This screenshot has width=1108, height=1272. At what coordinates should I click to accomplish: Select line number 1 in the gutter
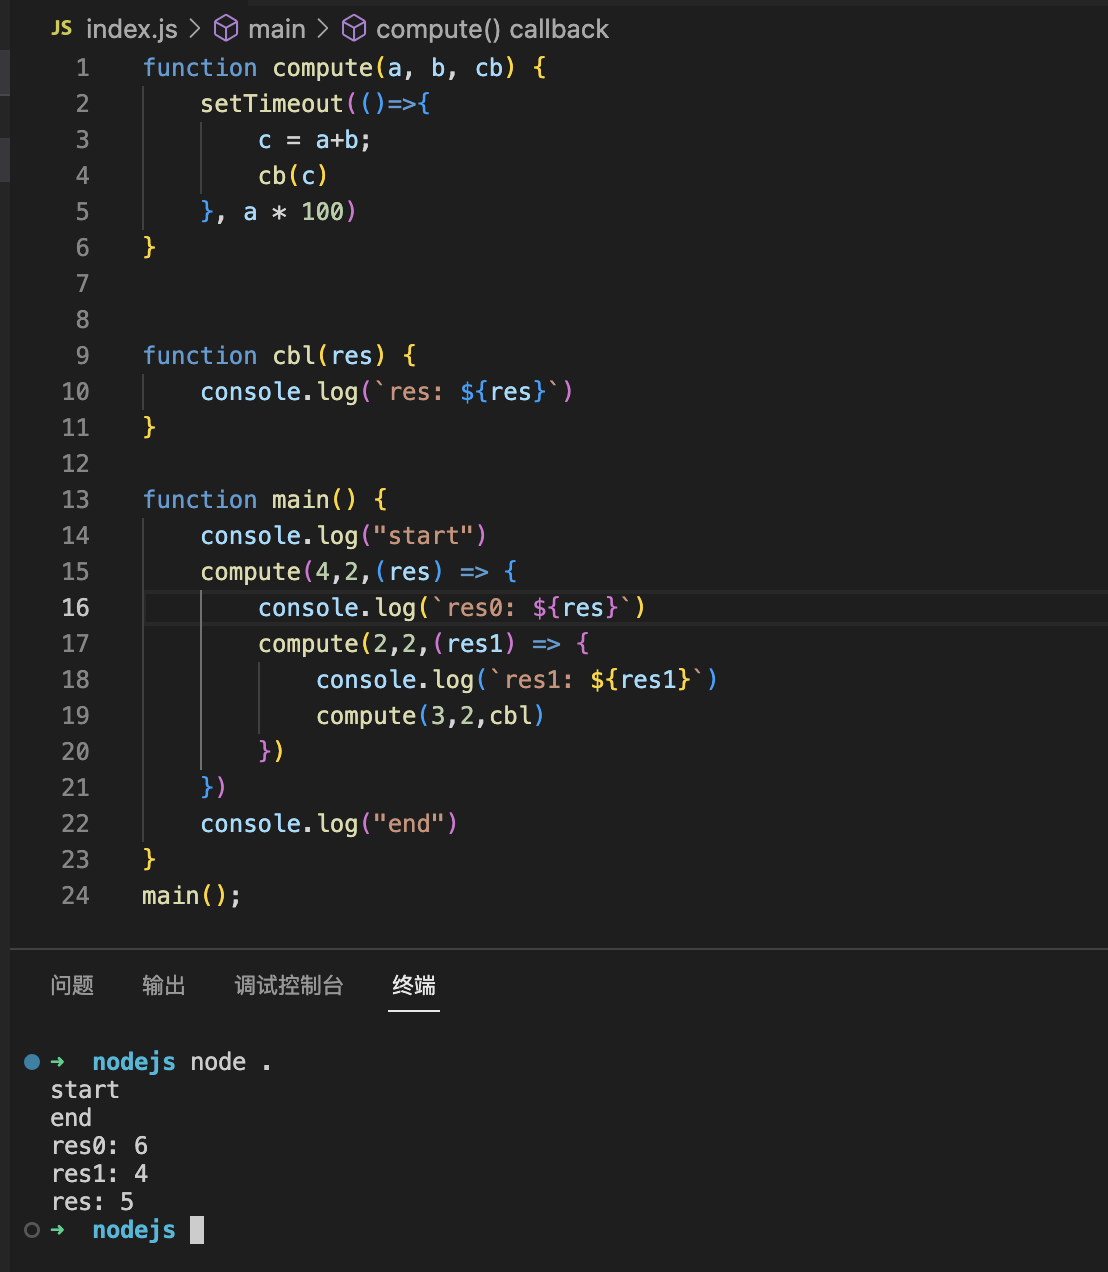83,68
